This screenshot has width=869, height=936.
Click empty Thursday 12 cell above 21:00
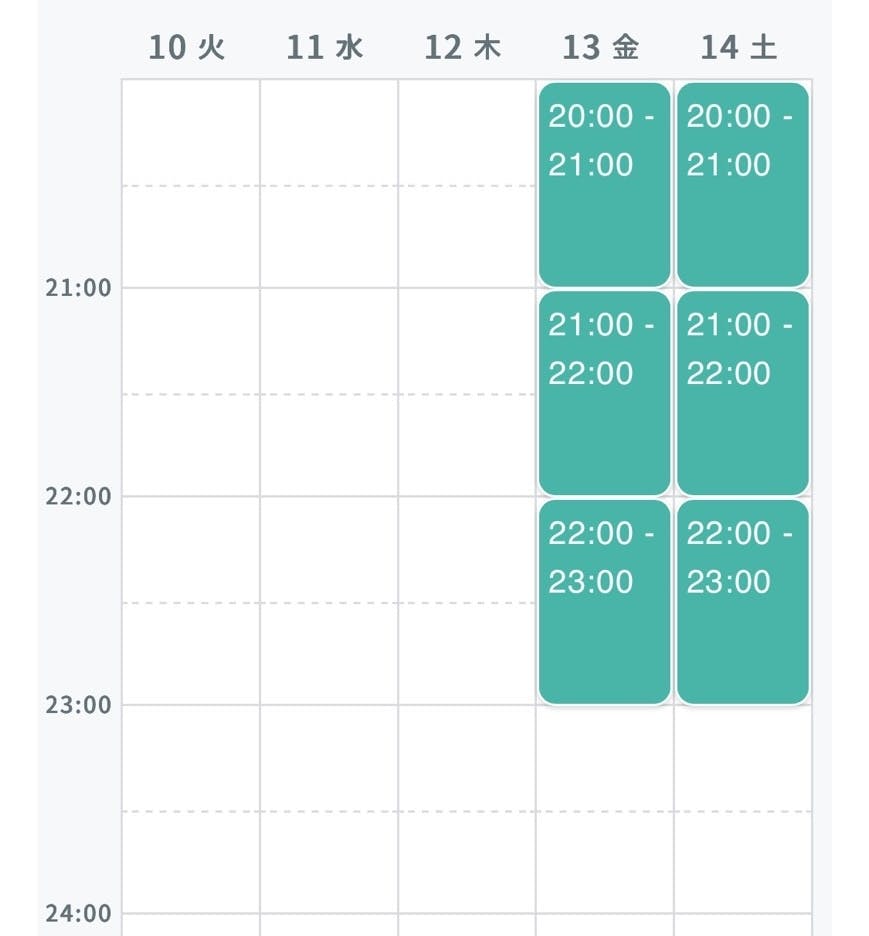coord(467,184)
